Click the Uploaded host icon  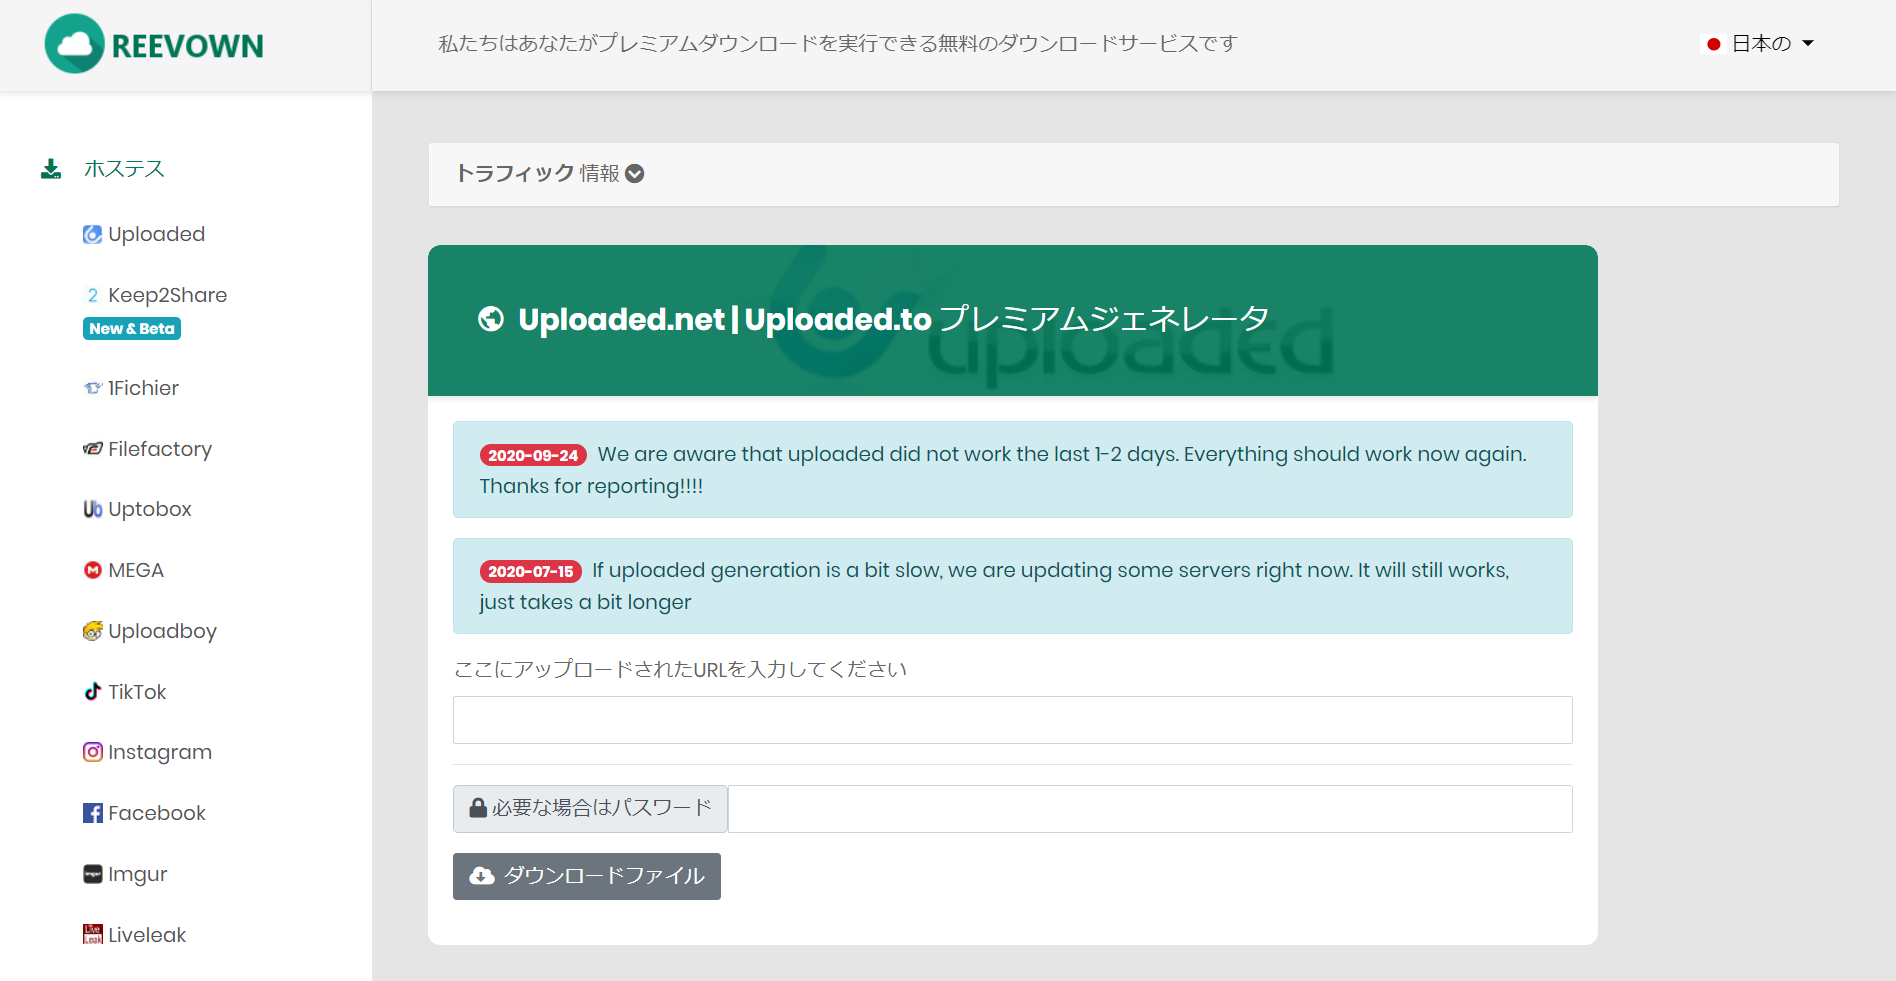[x=92, y=234]
